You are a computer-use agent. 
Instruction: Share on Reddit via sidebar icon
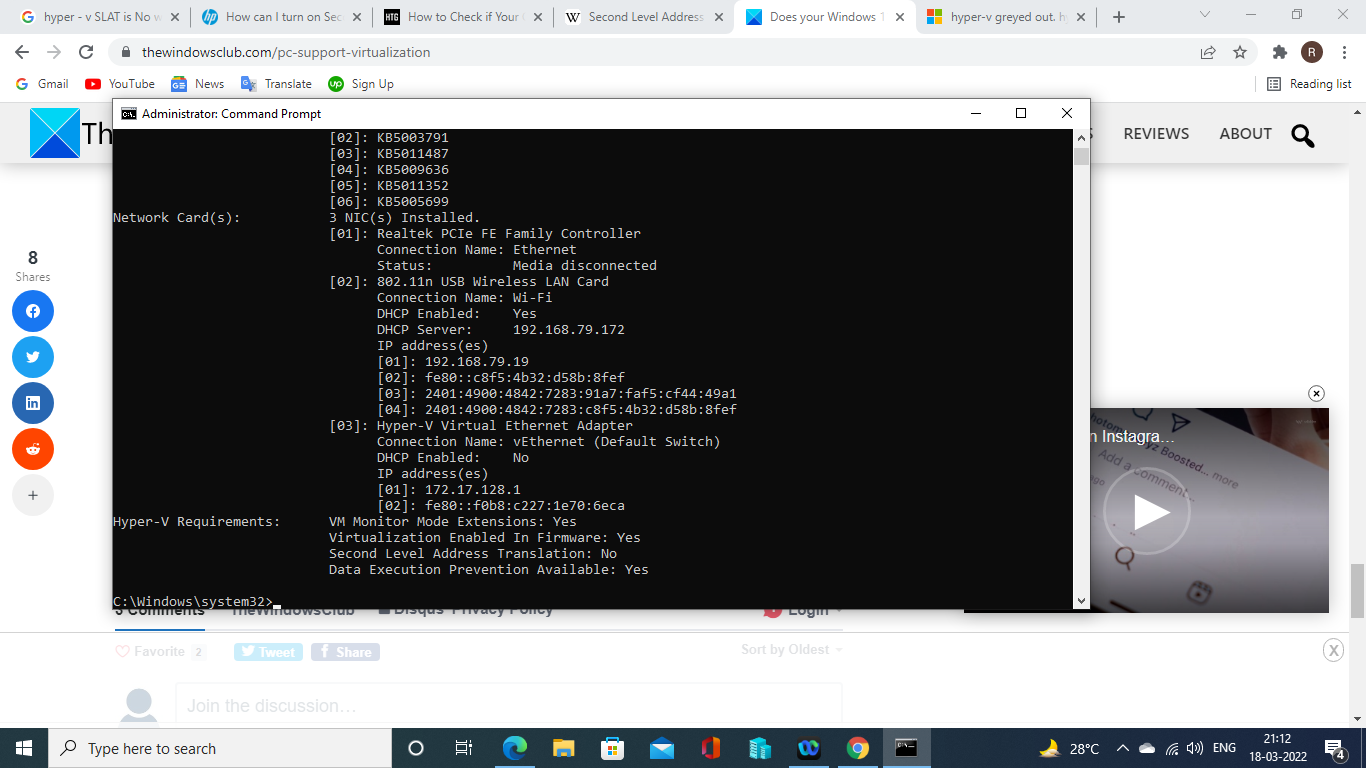pos(33,449)
